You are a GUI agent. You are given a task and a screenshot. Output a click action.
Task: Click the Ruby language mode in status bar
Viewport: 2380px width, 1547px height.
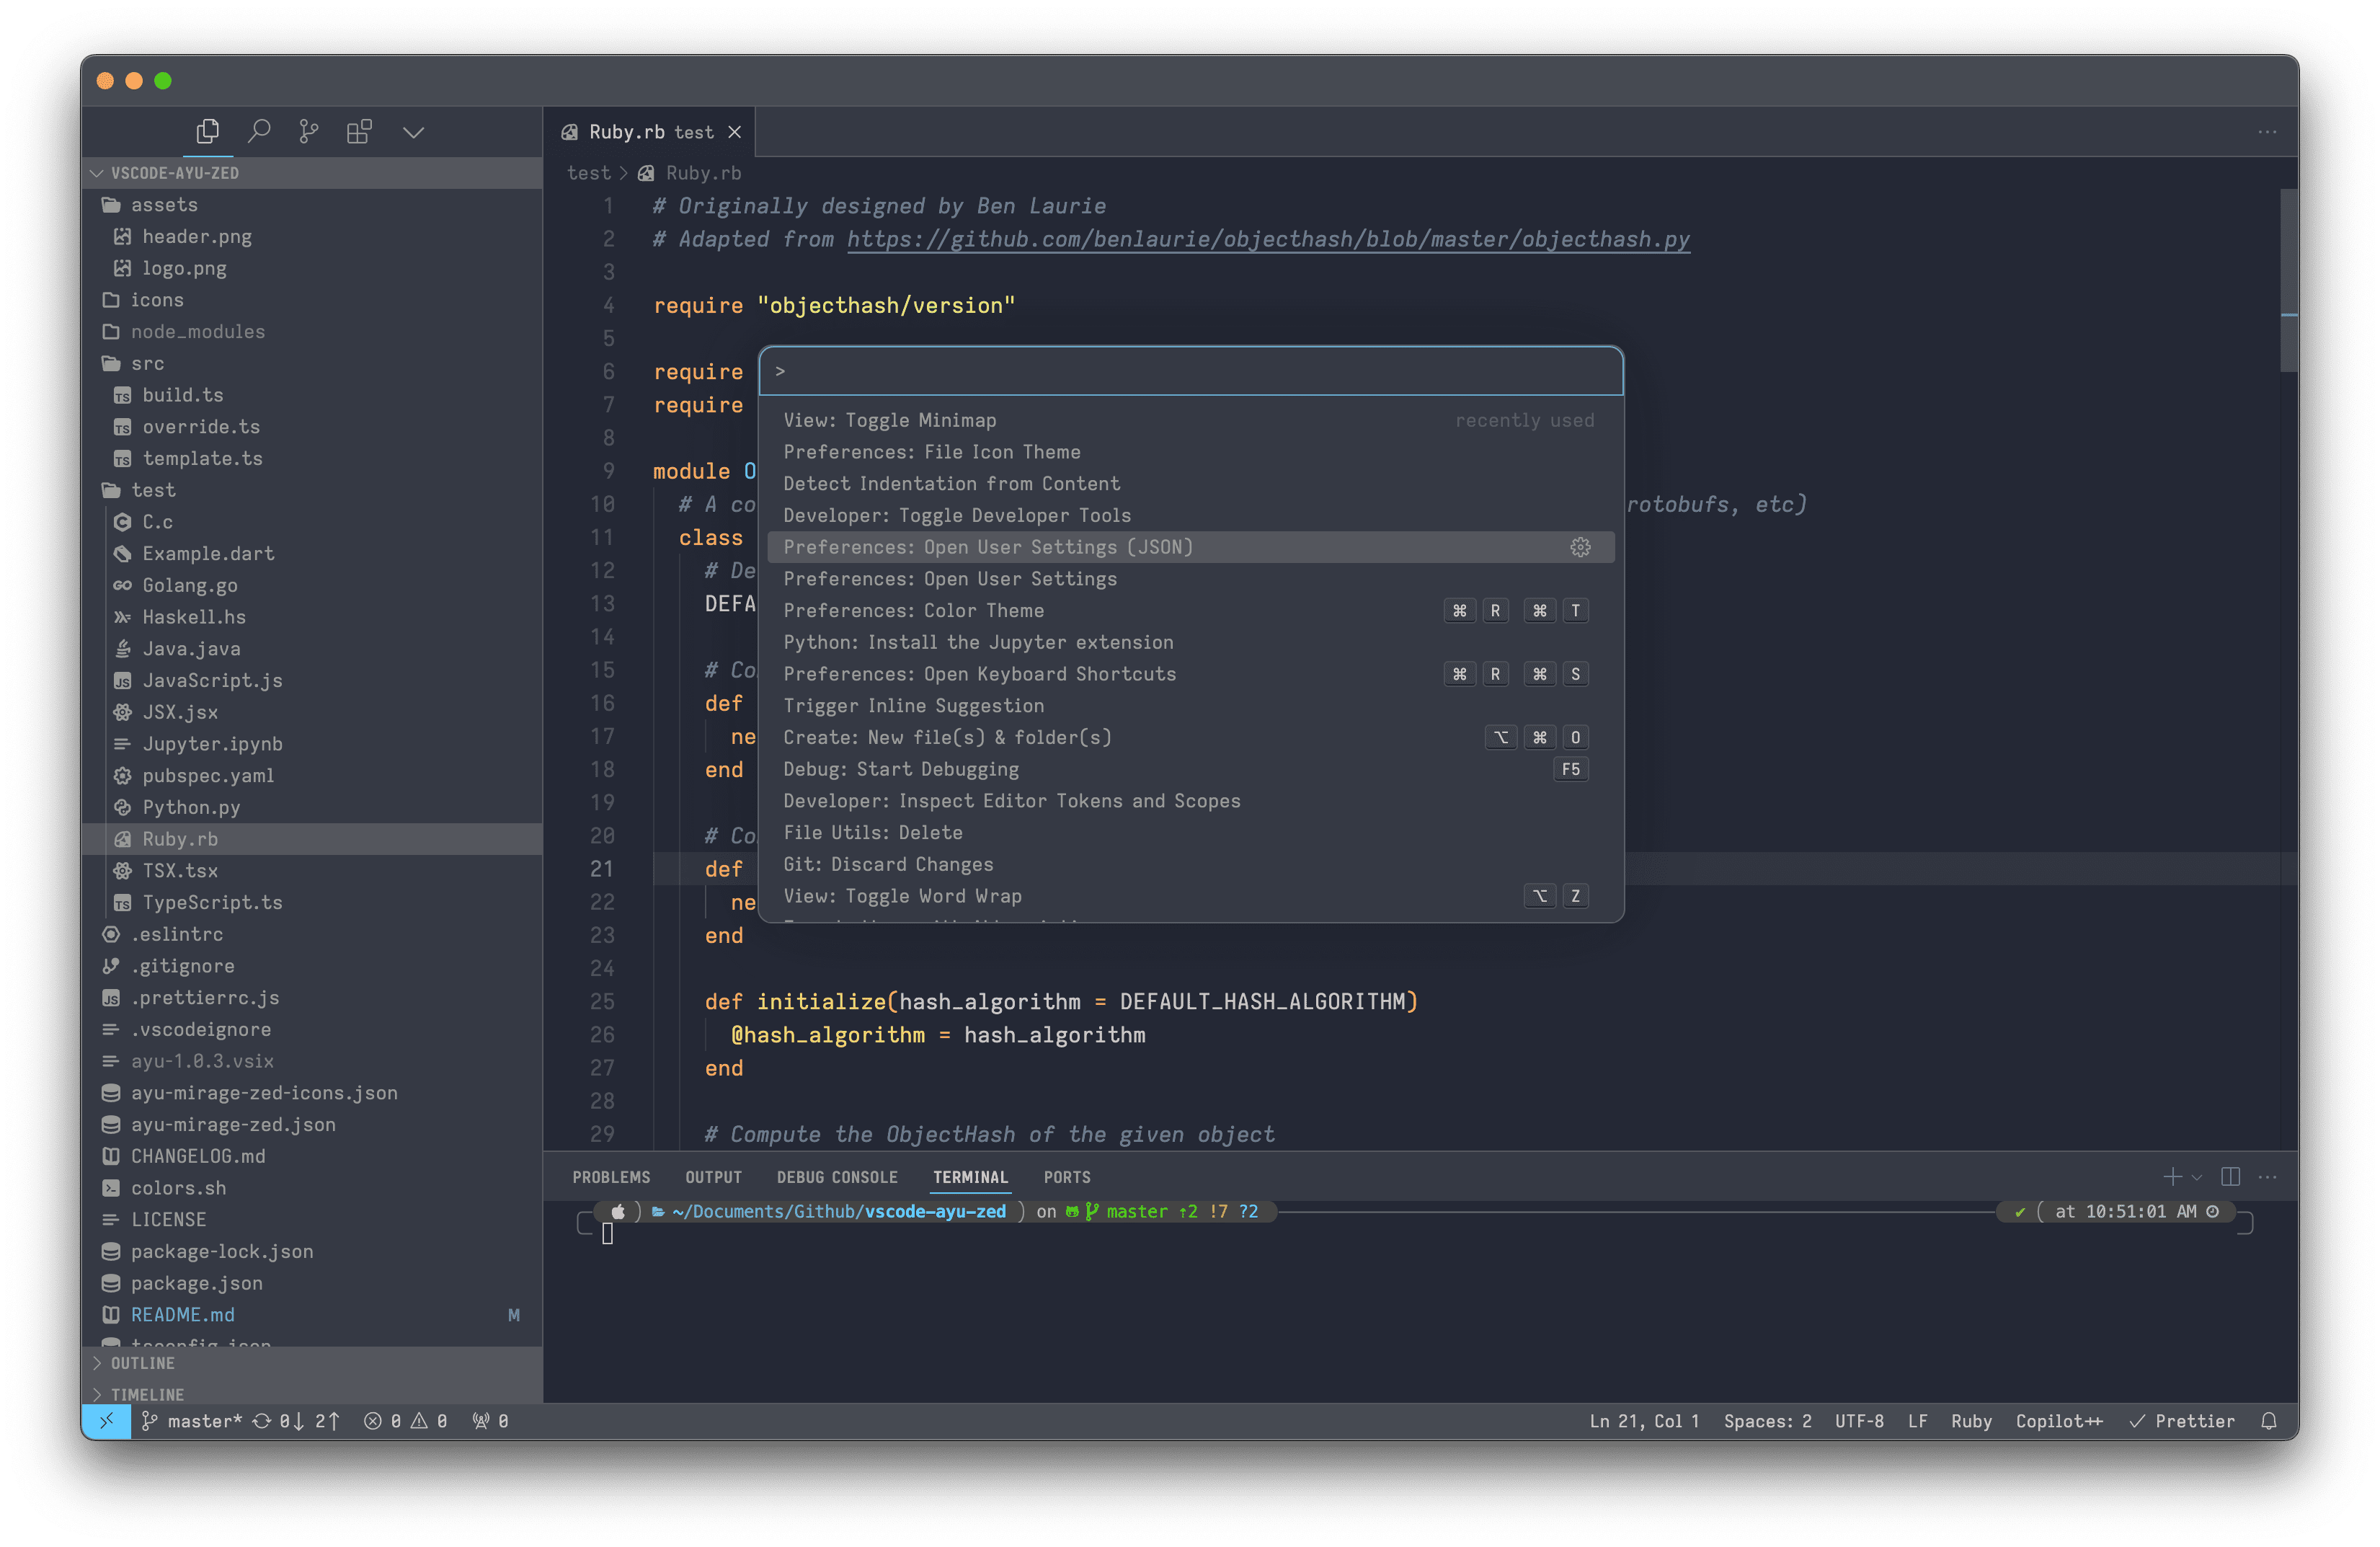tap(1971, 1421)
